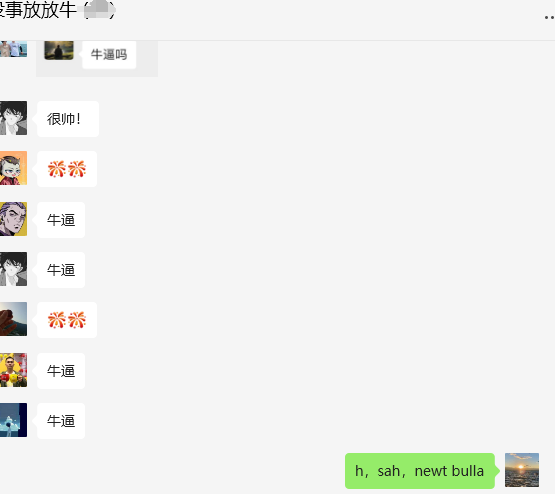Image resolution: width=555 pixels, height=494 pixels.
Task: Click the sunset avatar beside the green message
Action: [x=522, y=470]
